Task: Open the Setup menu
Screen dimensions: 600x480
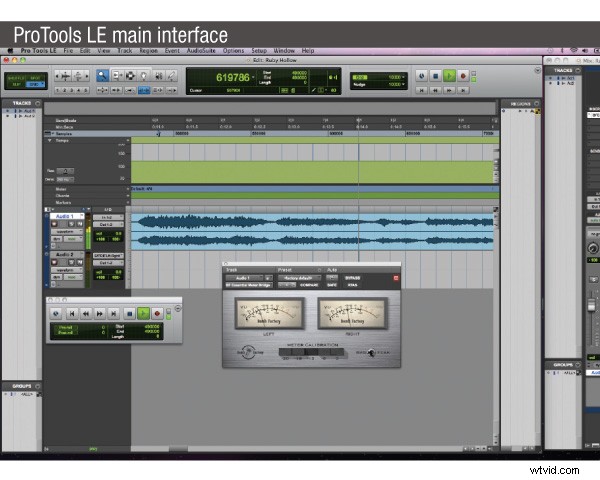Action: click(259, 51)
